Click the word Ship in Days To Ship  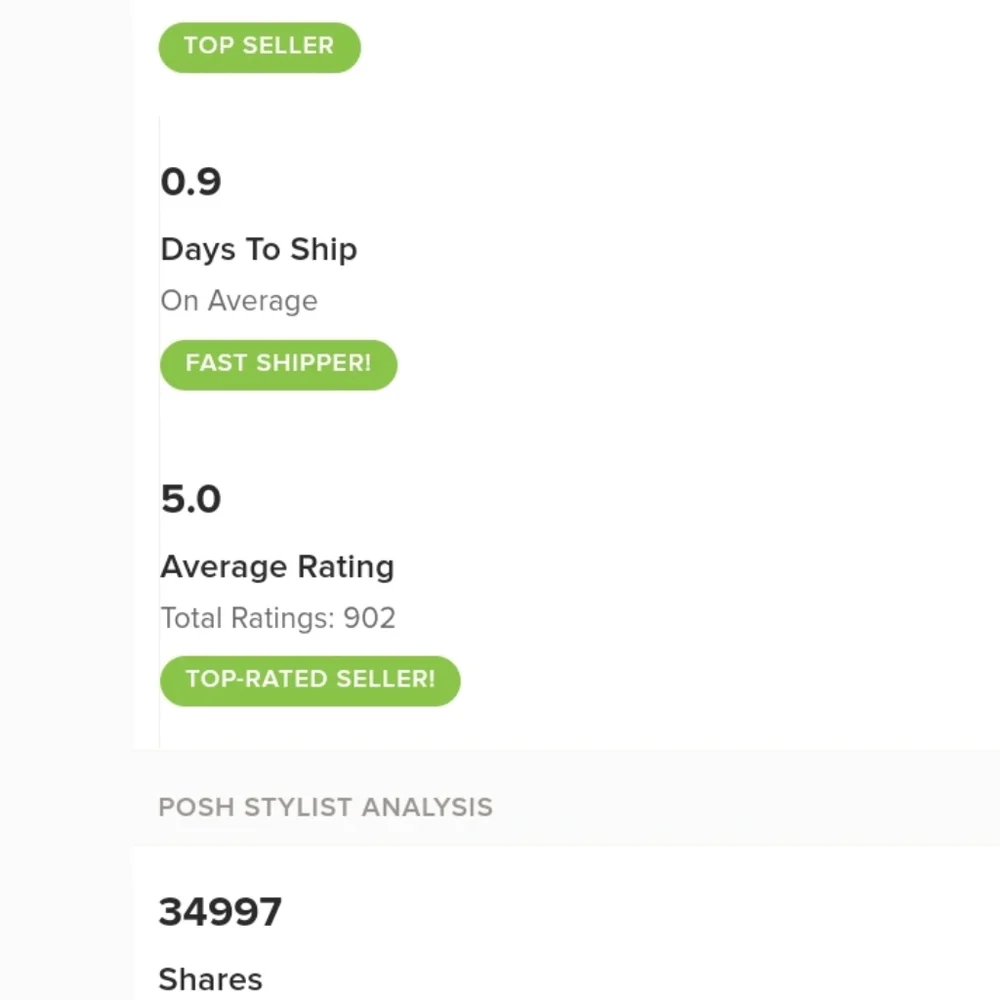click(324, 249)
